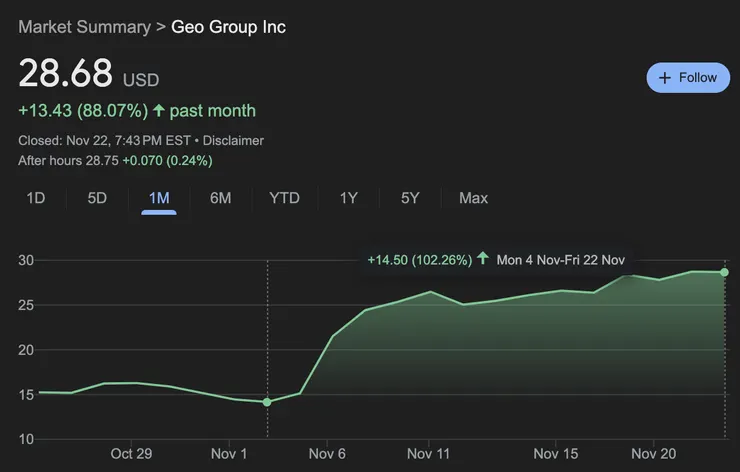
Task: Open the Market Summary breadcrumb link
Action: (84, 27)
